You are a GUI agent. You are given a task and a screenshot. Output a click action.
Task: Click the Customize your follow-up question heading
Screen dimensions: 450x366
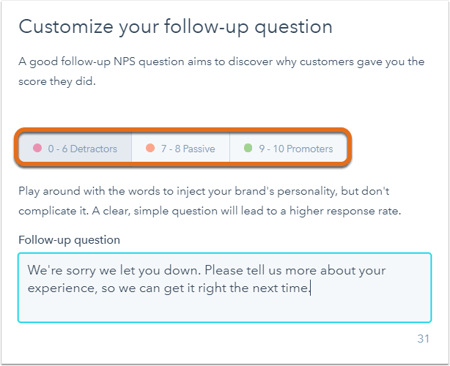tap(175, 27)
